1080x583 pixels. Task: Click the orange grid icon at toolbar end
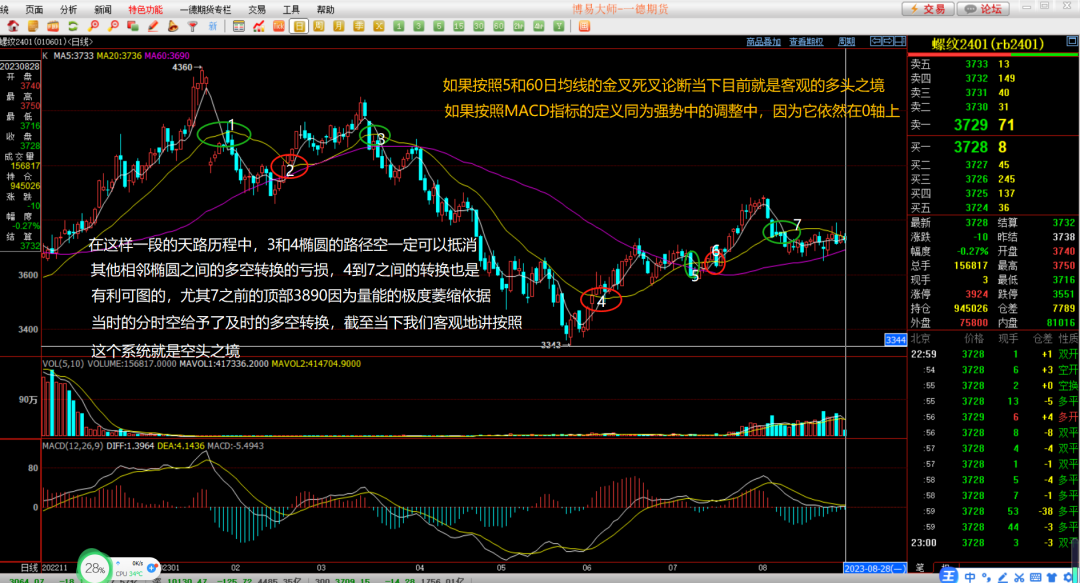[584, 26]
